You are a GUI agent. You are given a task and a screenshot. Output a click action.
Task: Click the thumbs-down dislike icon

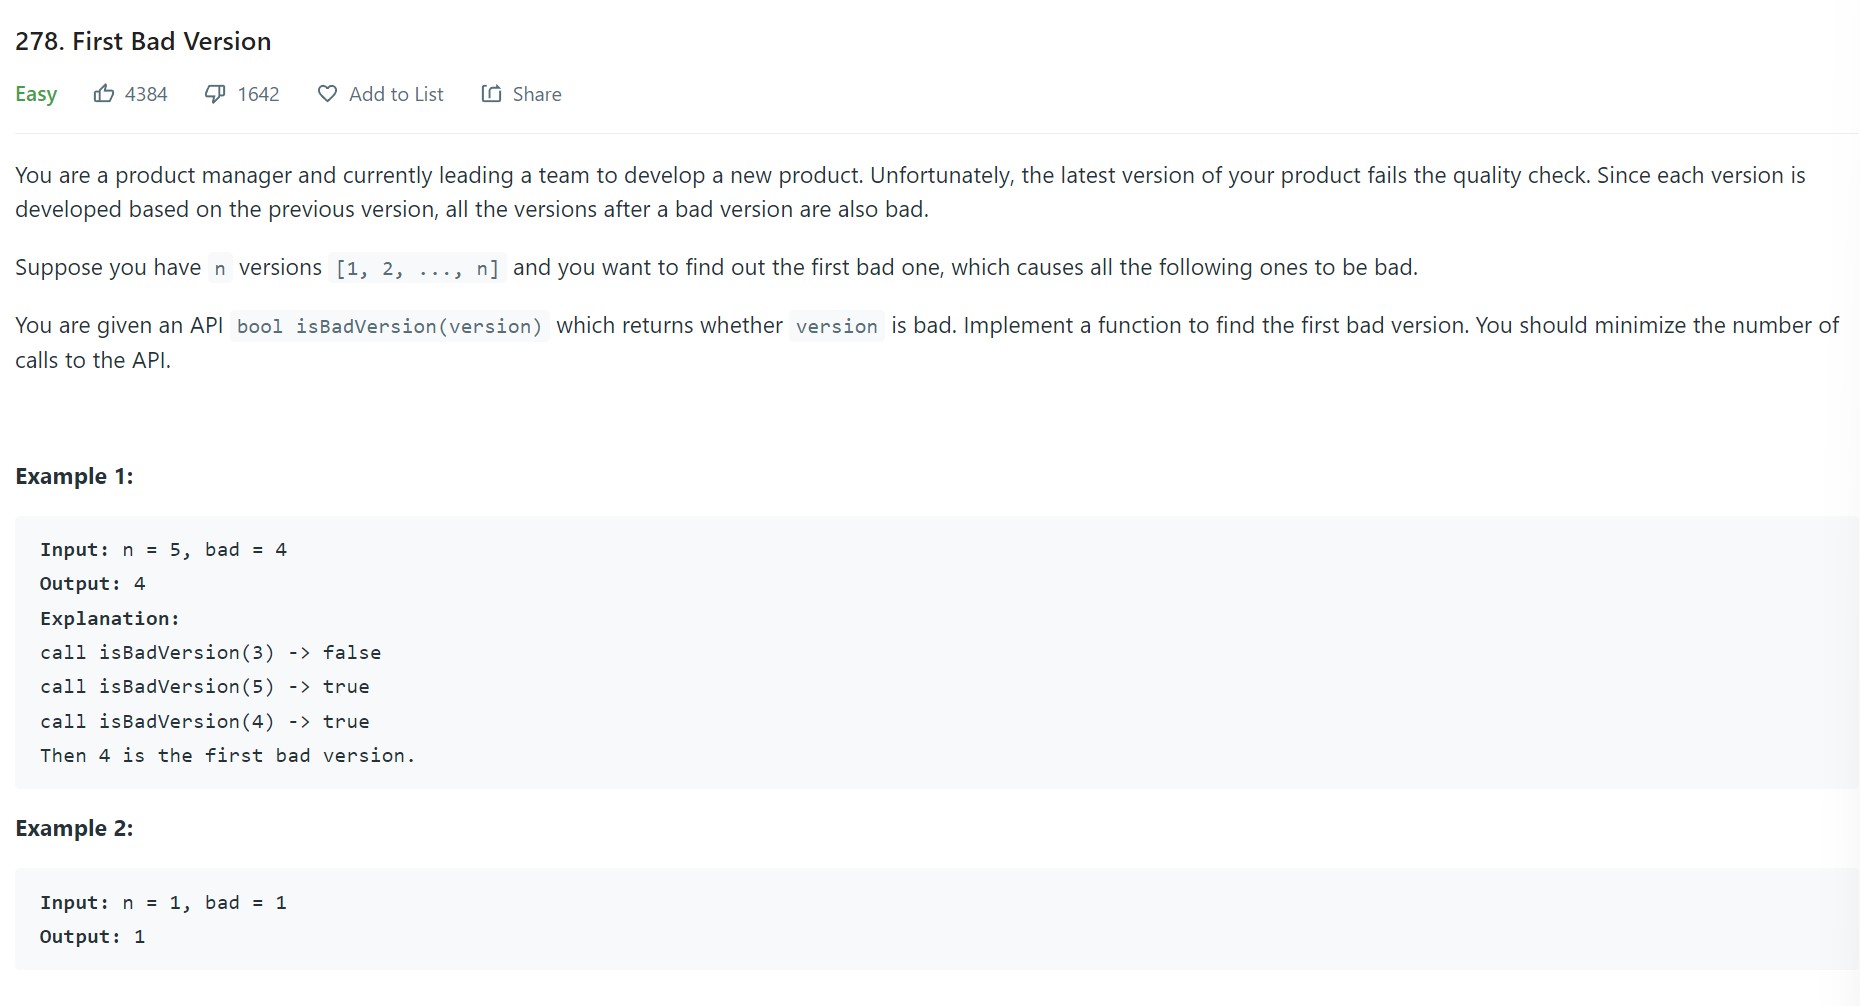click(x=215, y=94)
